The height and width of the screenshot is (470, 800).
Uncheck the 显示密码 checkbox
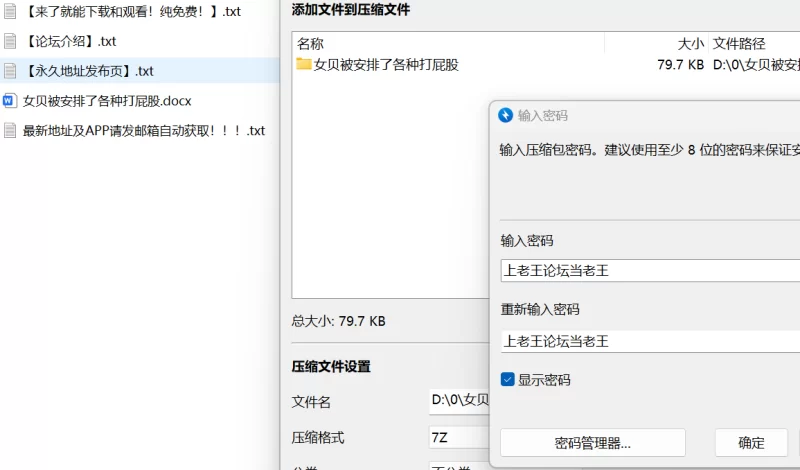pos(507,380)
